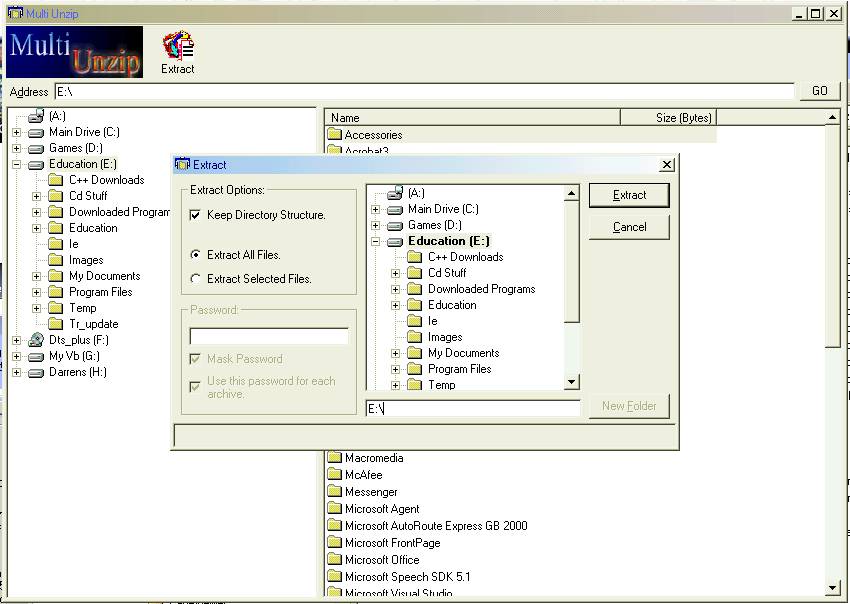Select the Microsoft Office folder icon
Screen dimensions: 850x604
[x=334, y=560]
